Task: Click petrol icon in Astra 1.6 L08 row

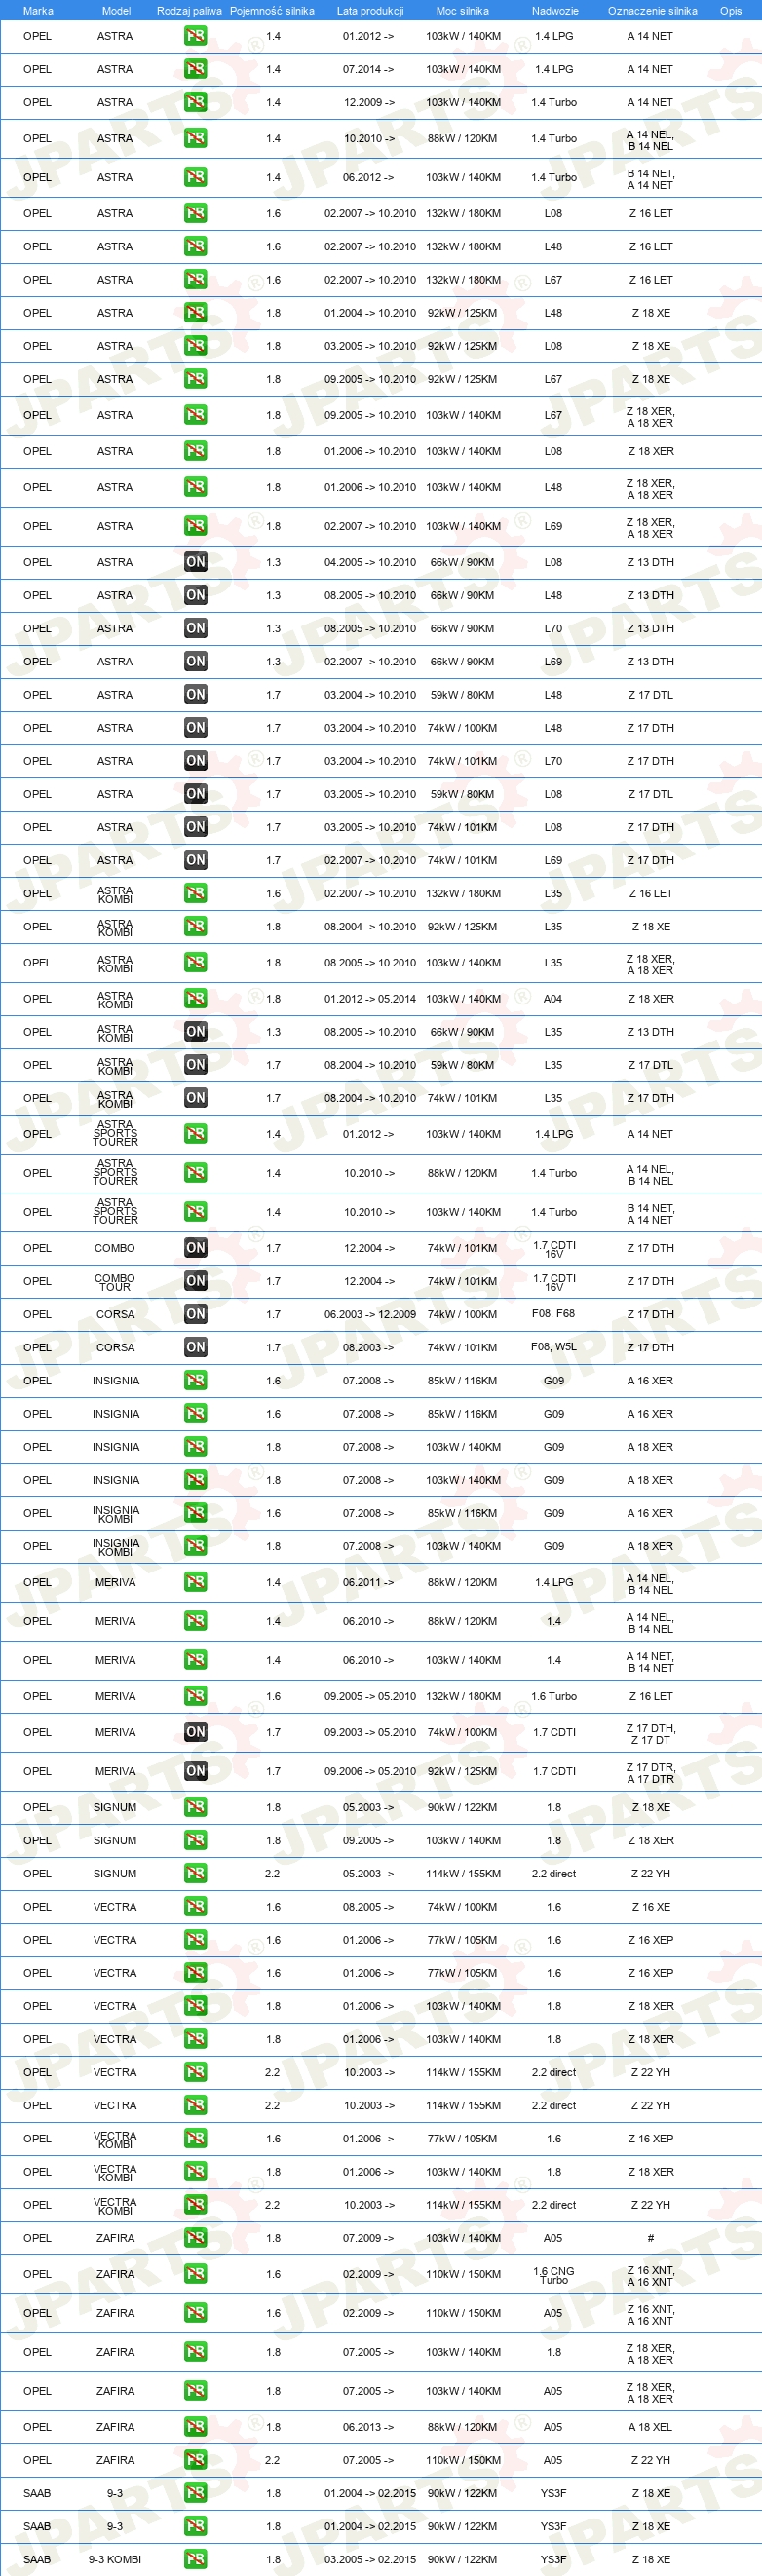Action: [x=196, y=213]
